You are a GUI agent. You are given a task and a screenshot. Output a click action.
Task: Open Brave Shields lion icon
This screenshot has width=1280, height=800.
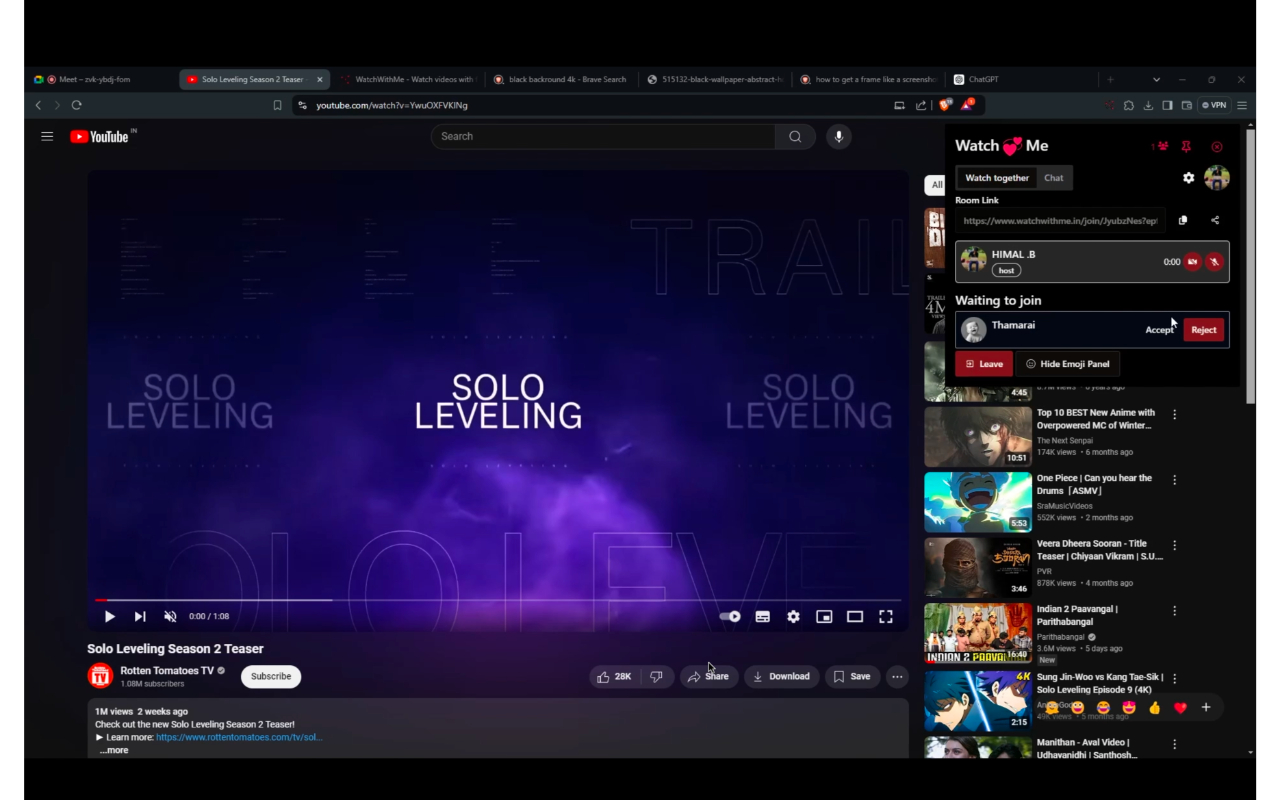click(946, 105)
